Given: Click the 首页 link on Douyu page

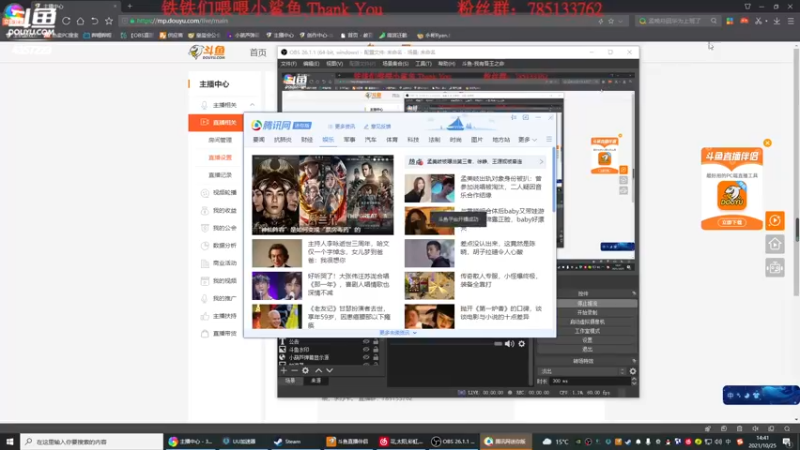Looking at the screenshot, I should coord(258,53).
